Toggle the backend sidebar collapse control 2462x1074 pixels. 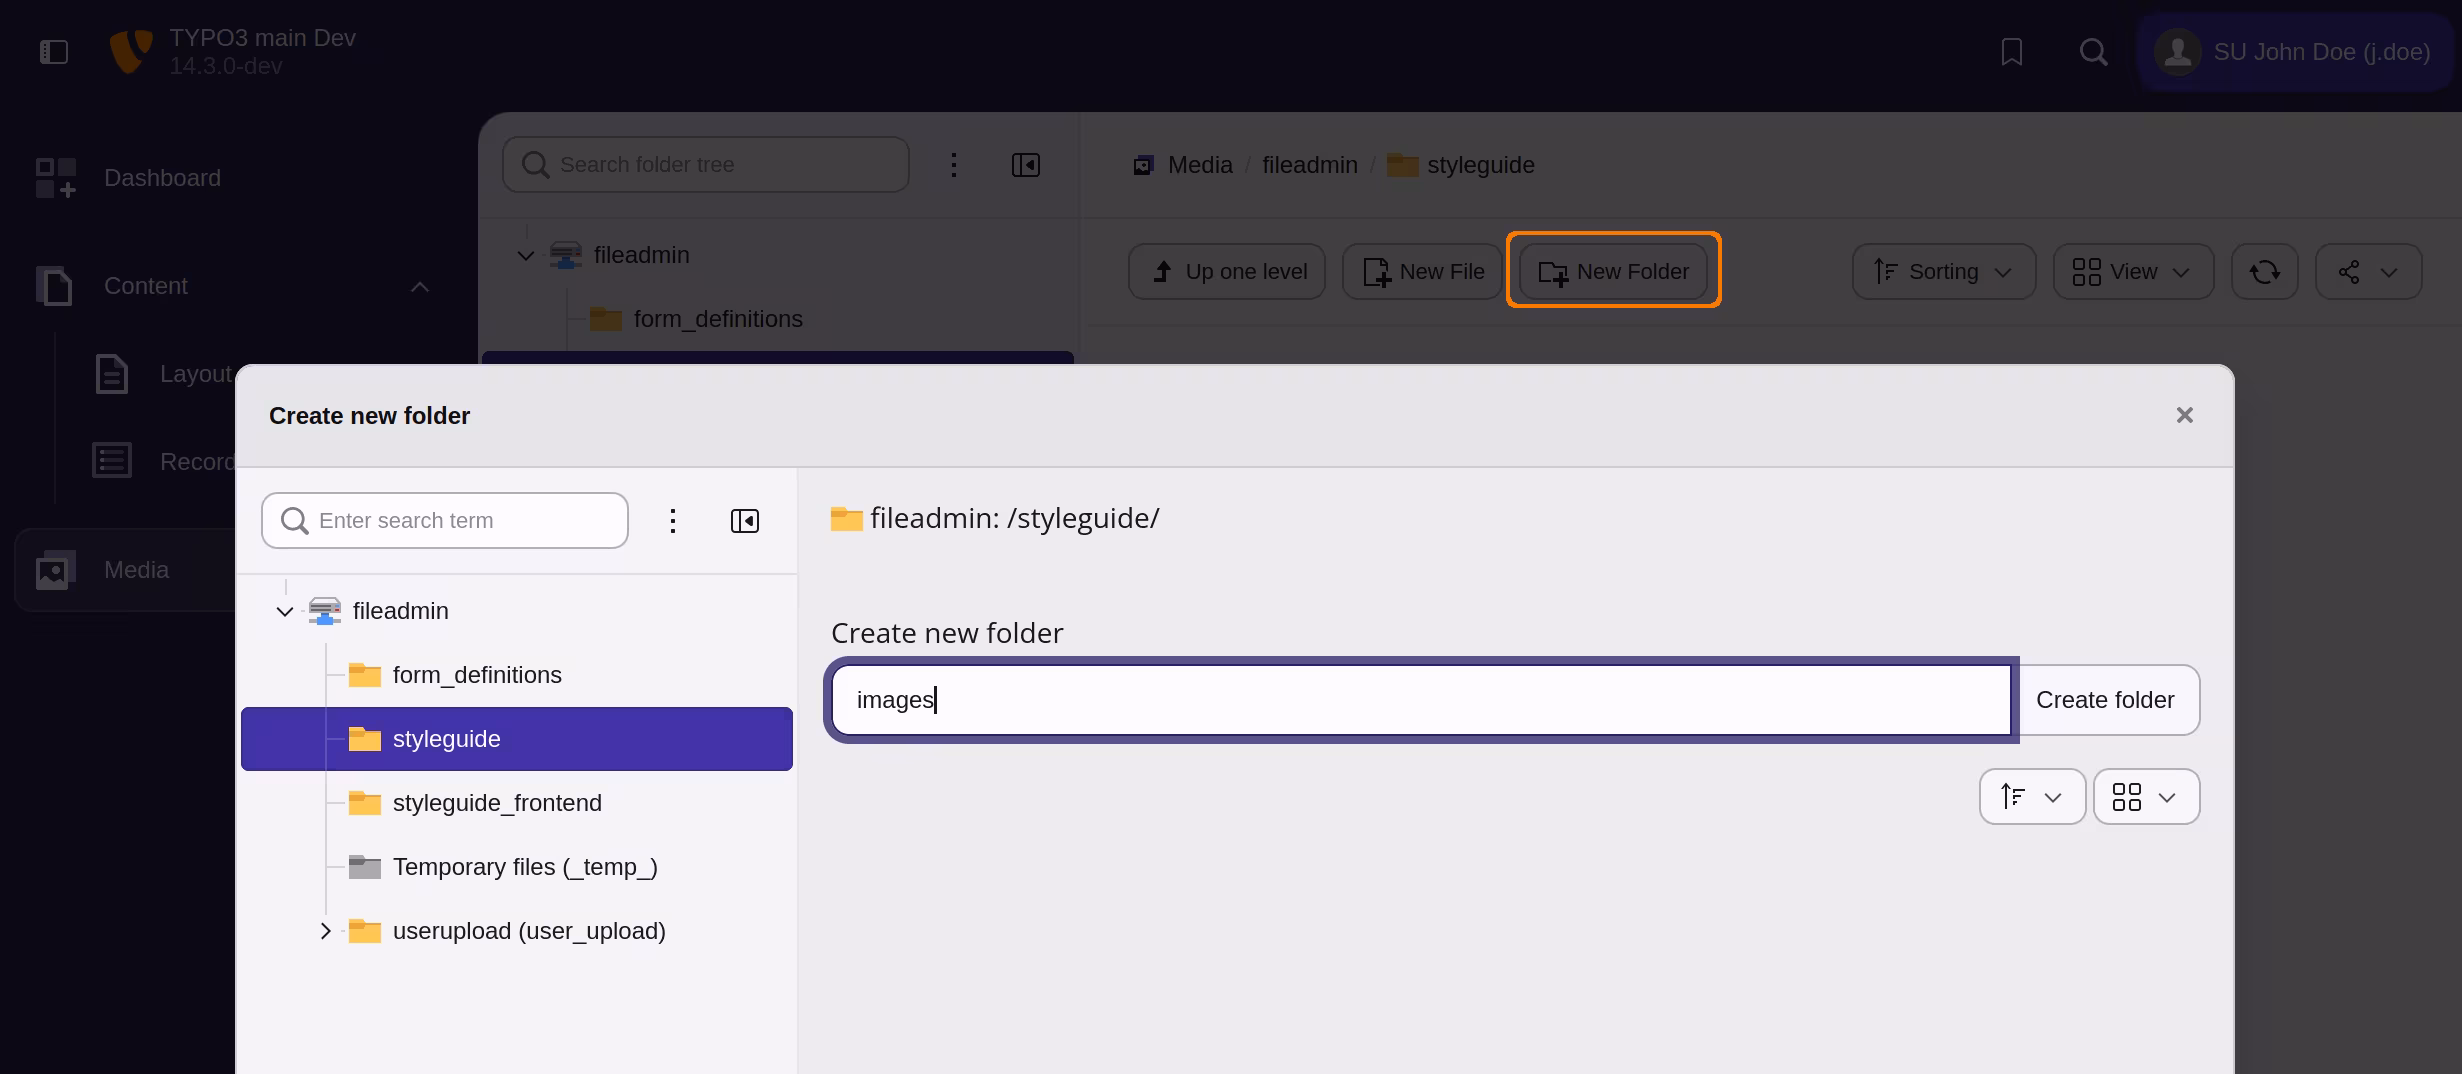coord(54,52)
